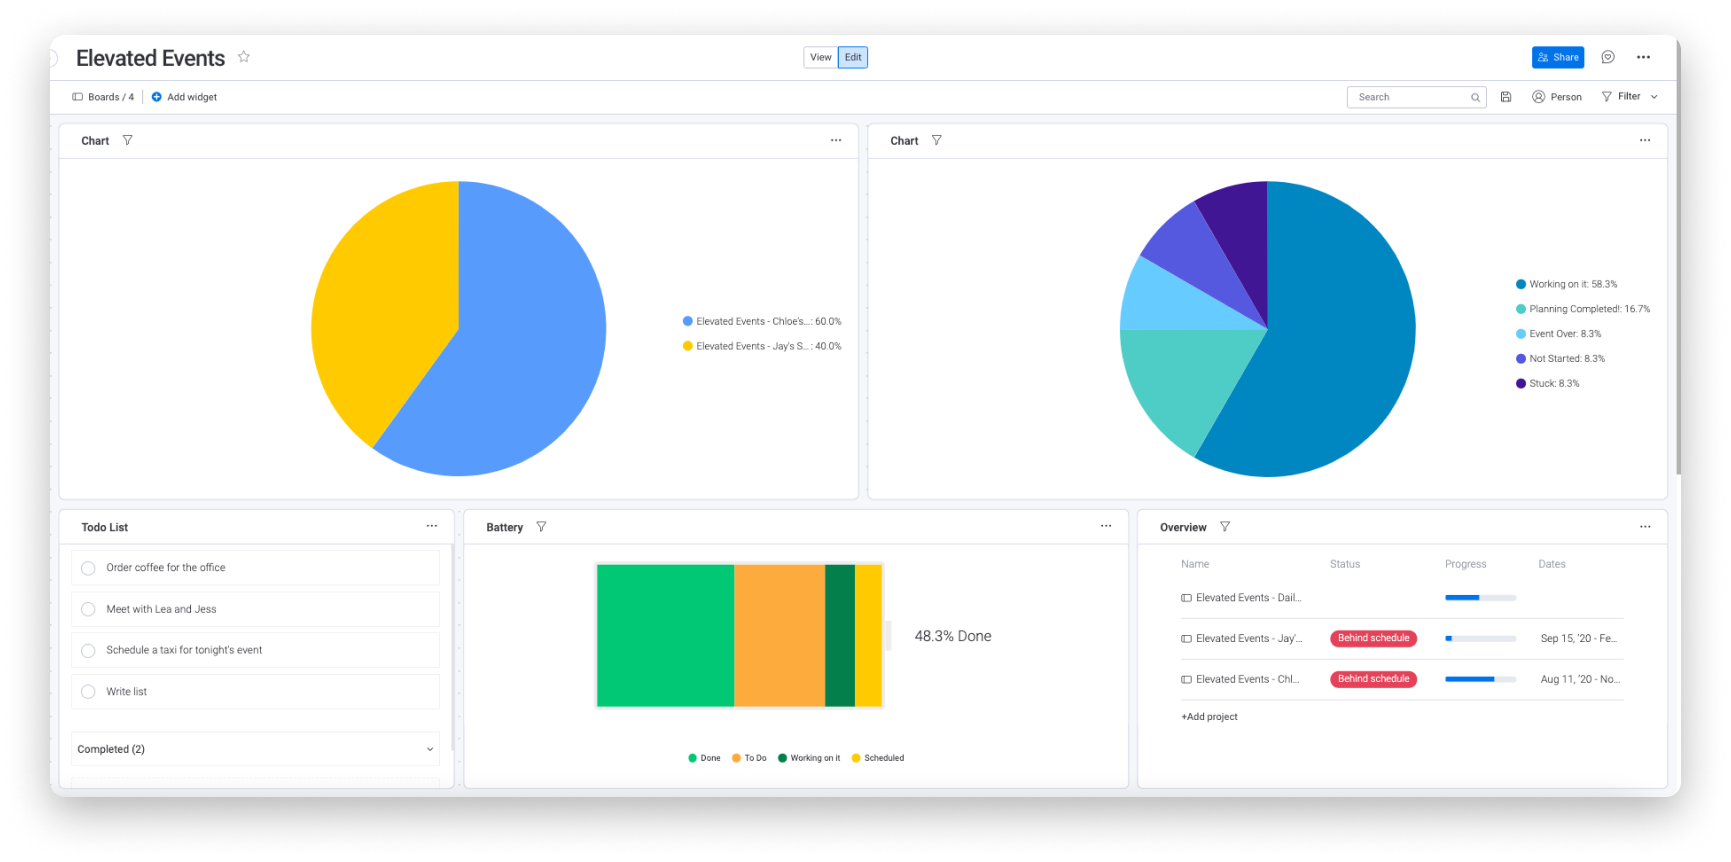1731x862 pixels.
Task: Open the Todo List widget ellipsis menu
Action: pyautogui.click(x=432, y=526)
